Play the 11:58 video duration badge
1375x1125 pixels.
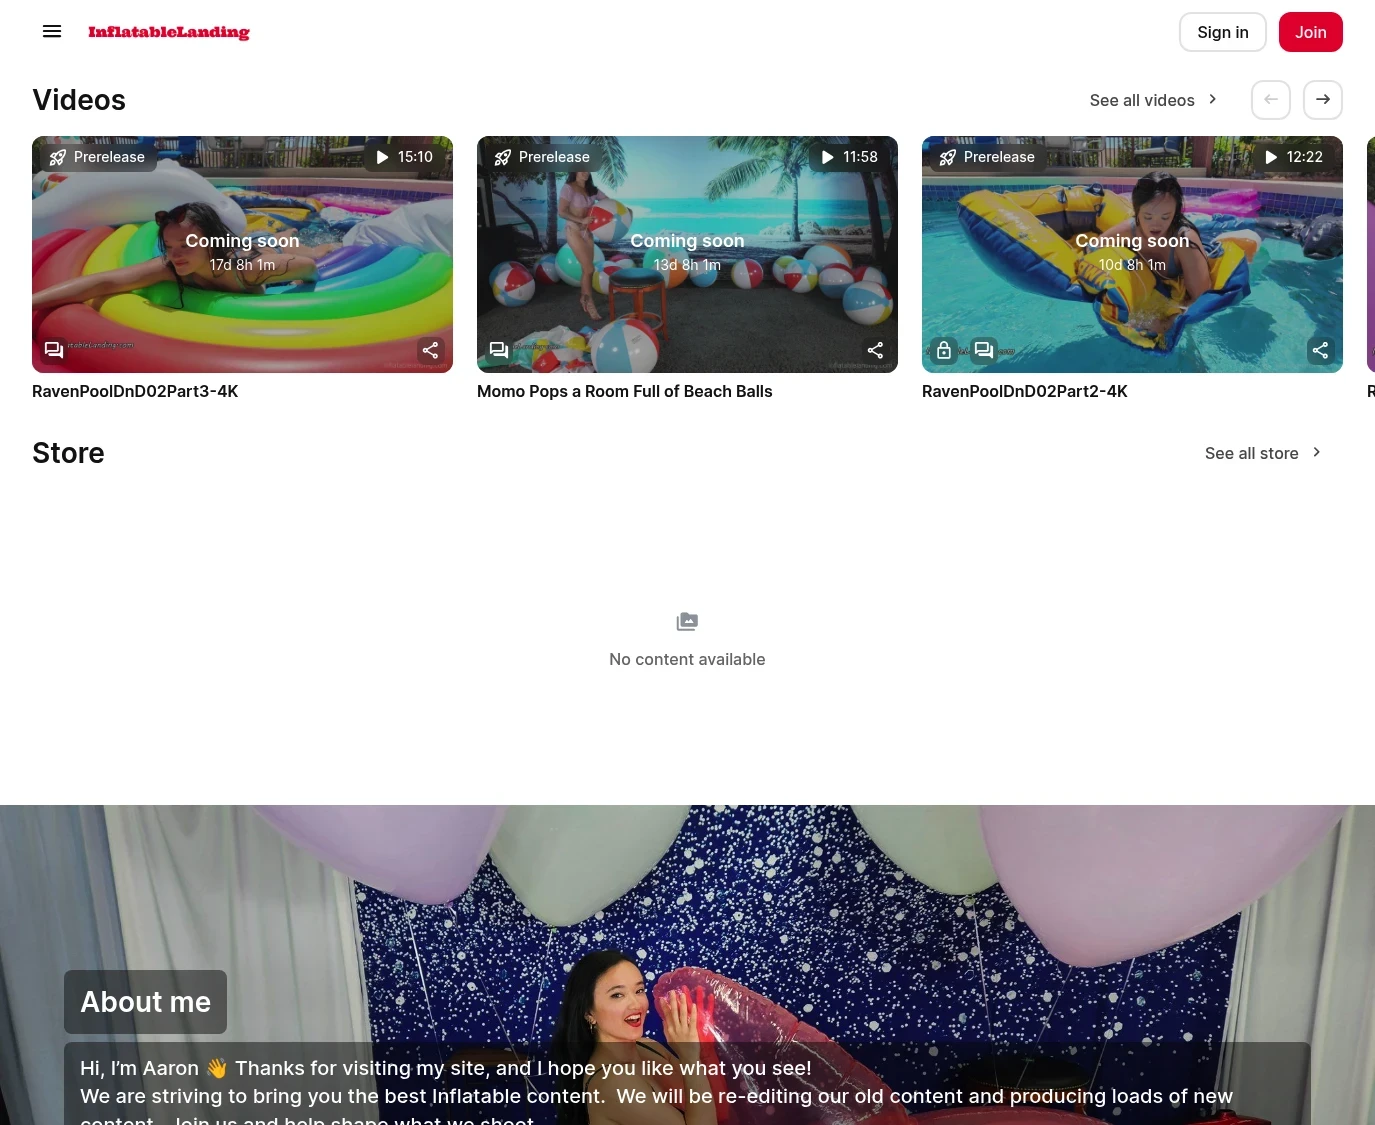pos(850,157)
